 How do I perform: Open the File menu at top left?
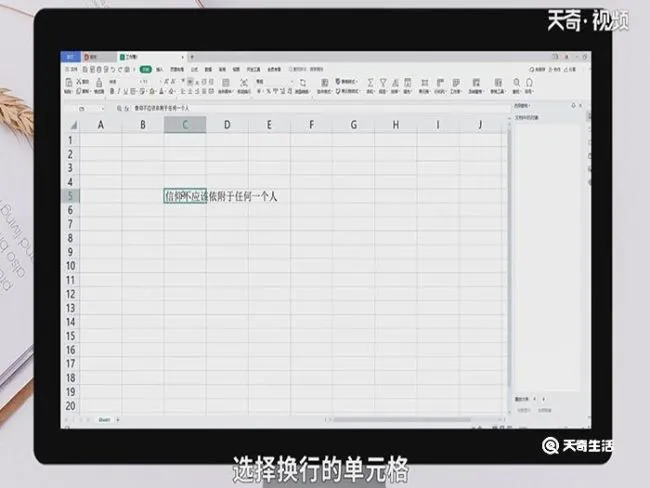click(x=71, y=69)
